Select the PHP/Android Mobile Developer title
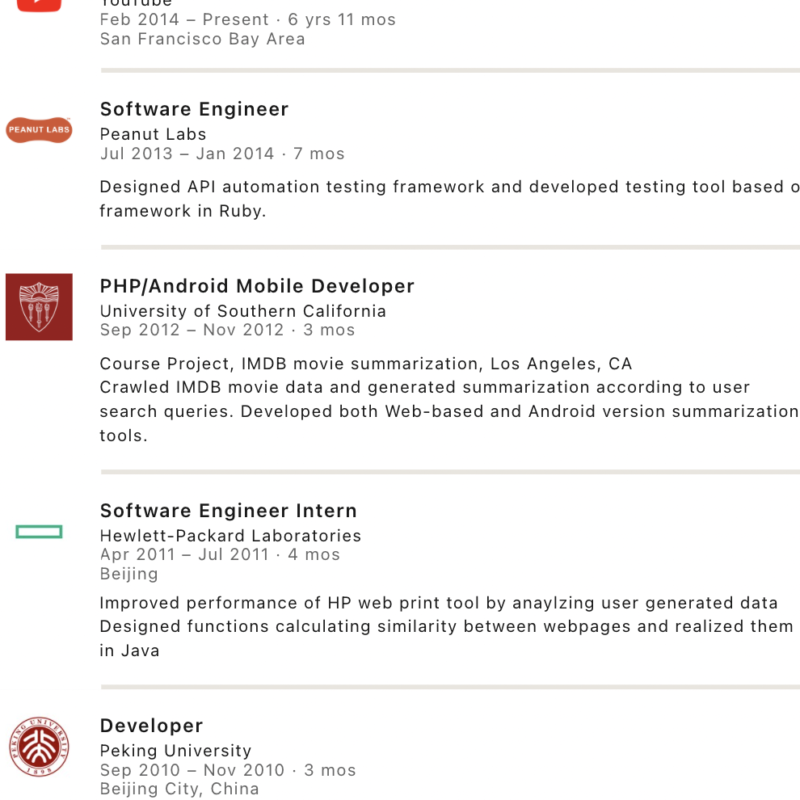The width and height of the screenshot is (800, 800). tap(257, 287)
